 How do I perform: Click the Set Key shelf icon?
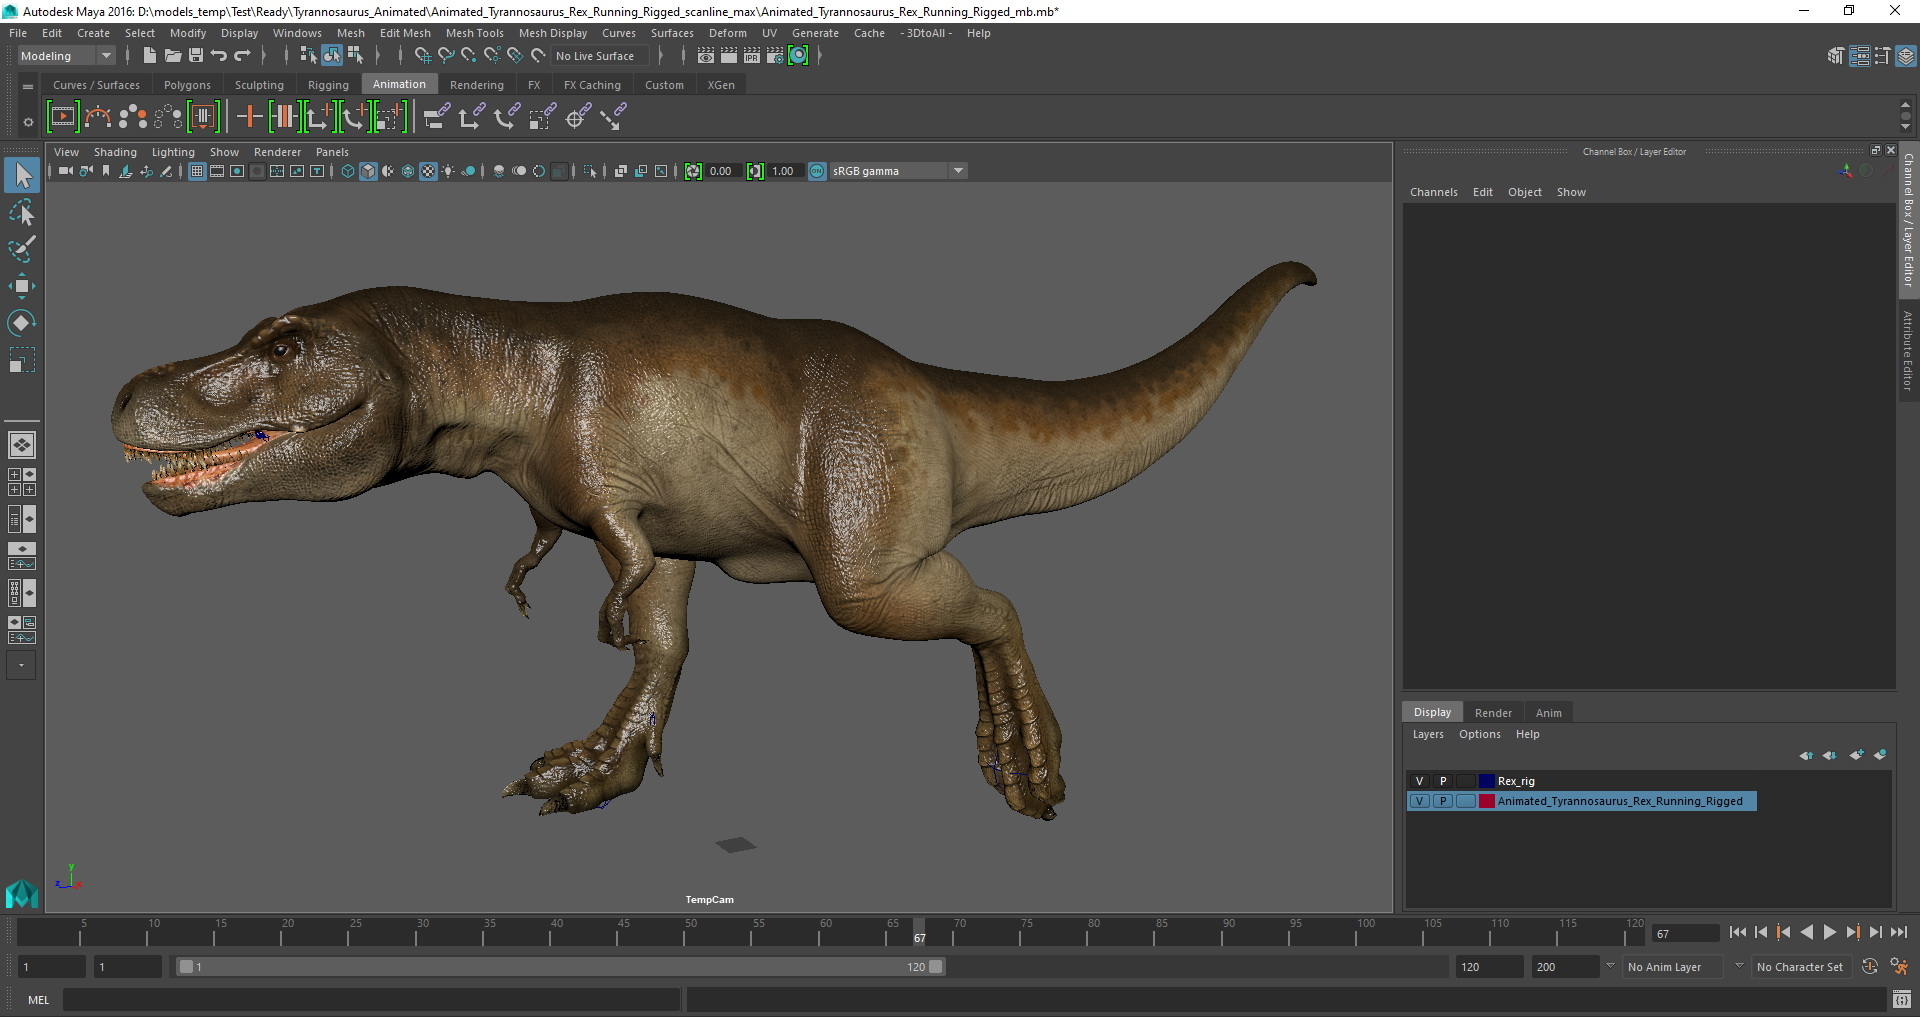249,117
